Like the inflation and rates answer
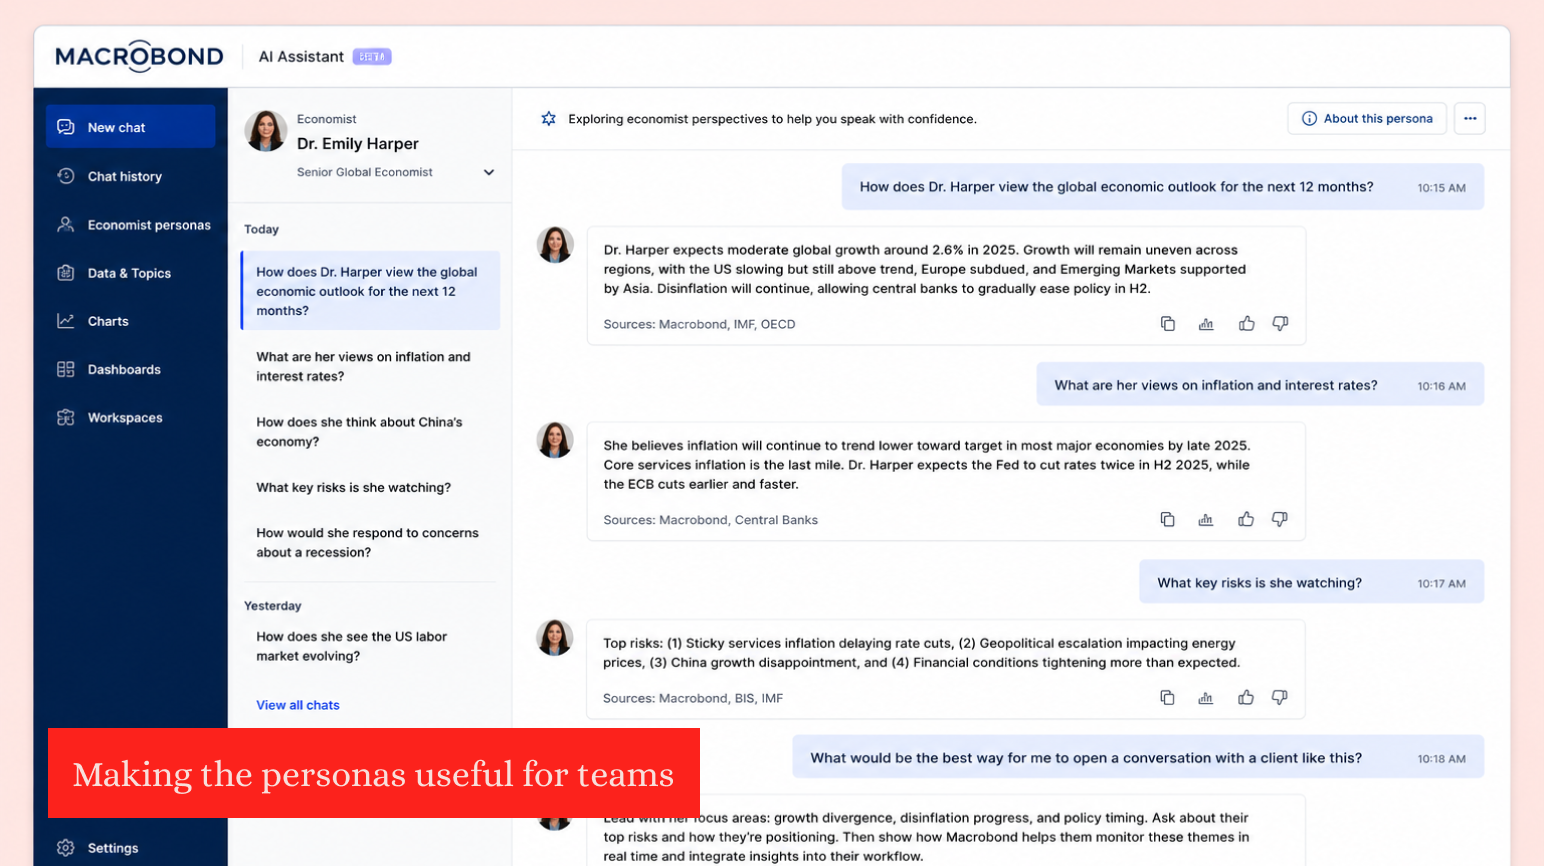Screen dimensions: 1544x866 [x=1246, y=519]
